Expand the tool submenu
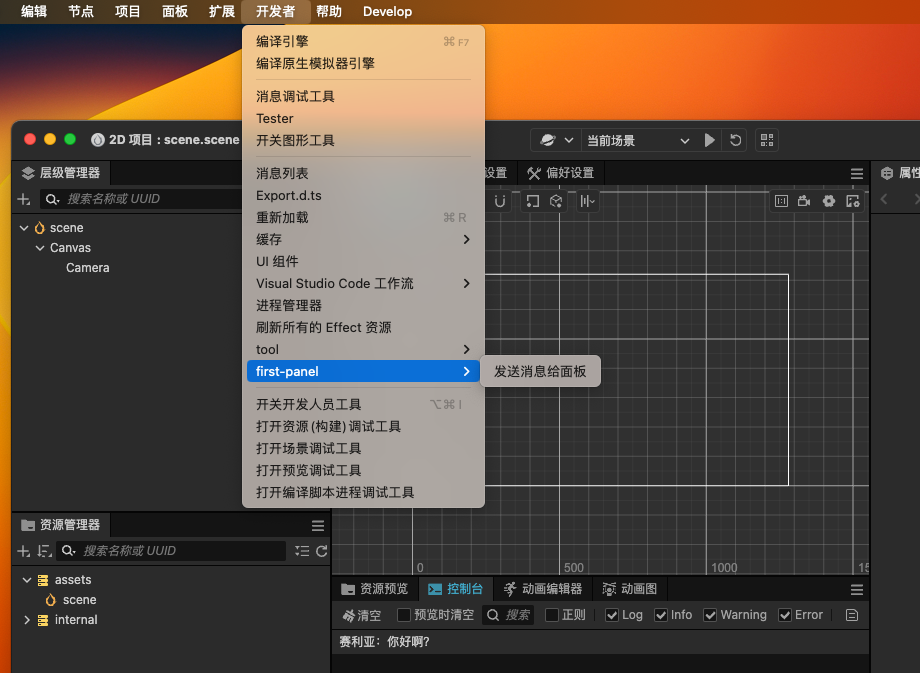The height and width of the screenshot is (673, 920). [x=363, y=350]
